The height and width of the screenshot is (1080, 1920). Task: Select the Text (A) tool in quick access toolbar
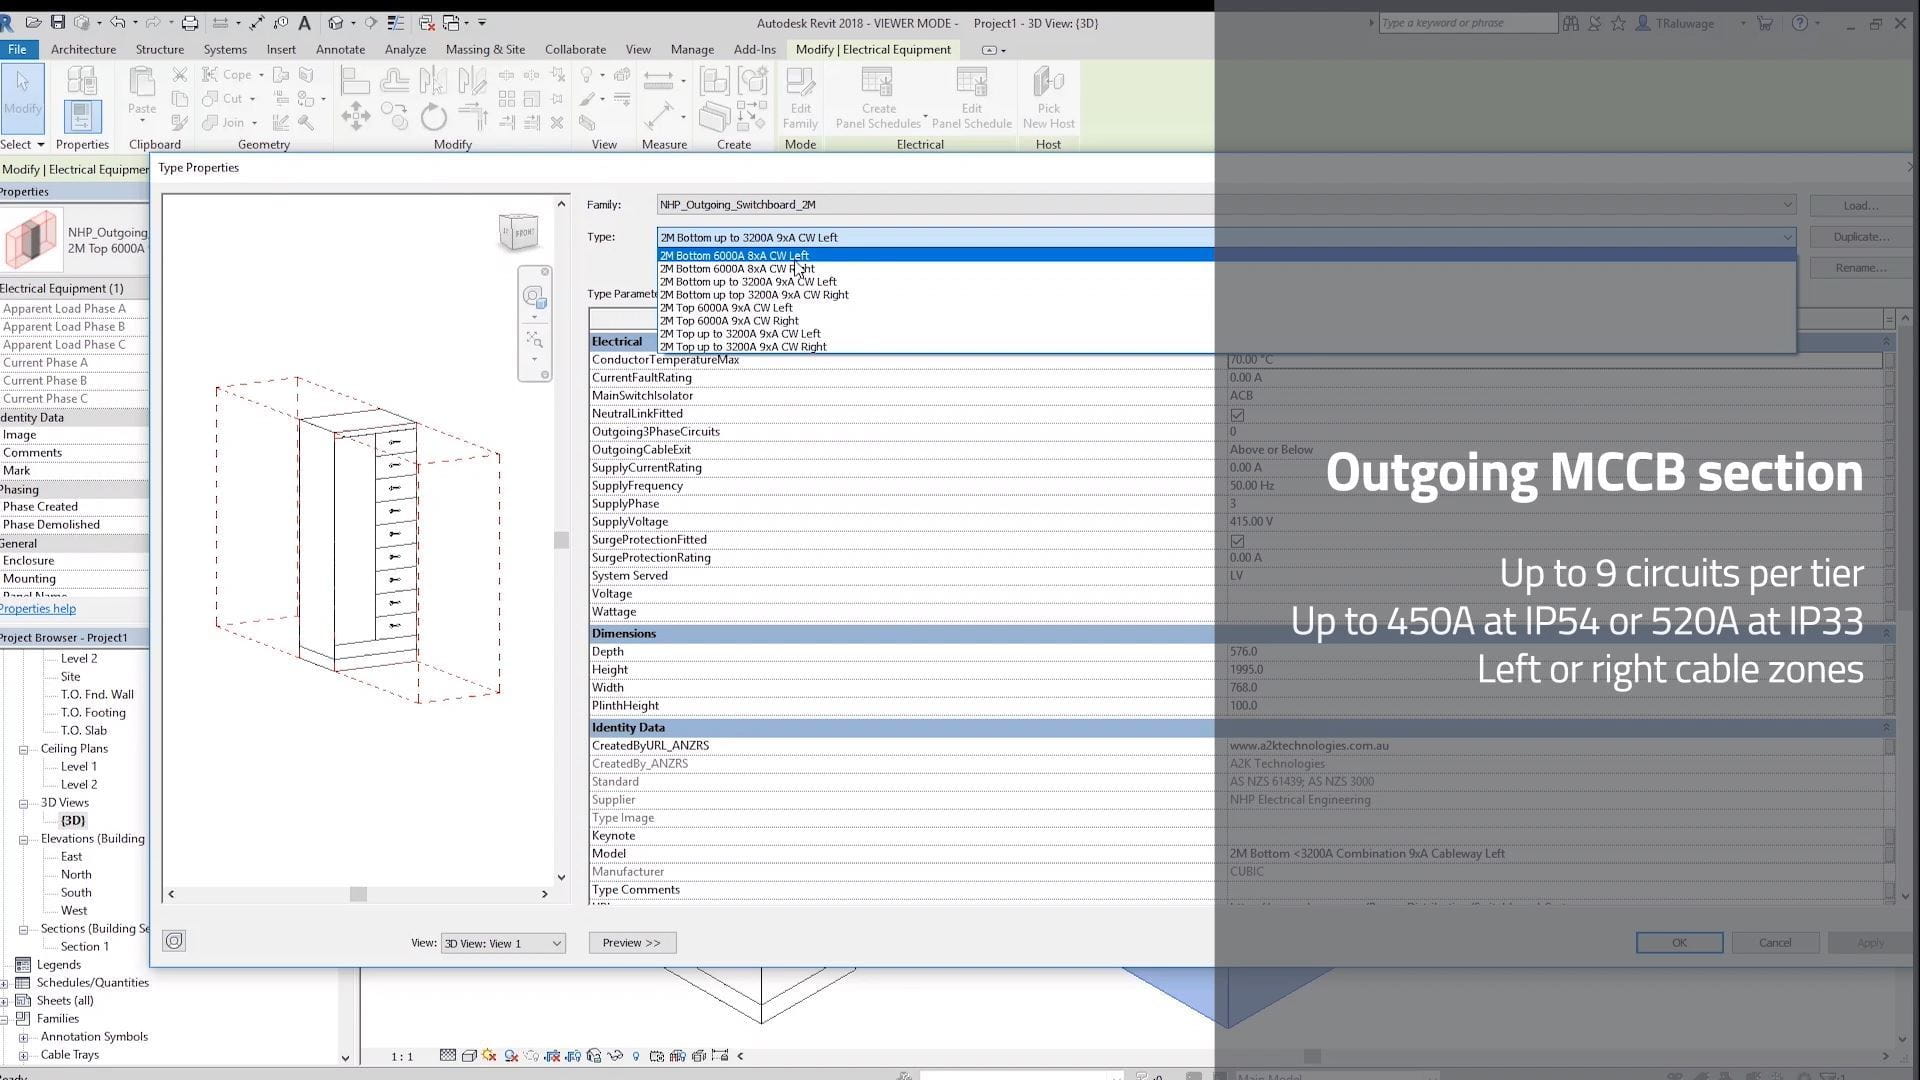pyautogui.click(x=304, y=22)
